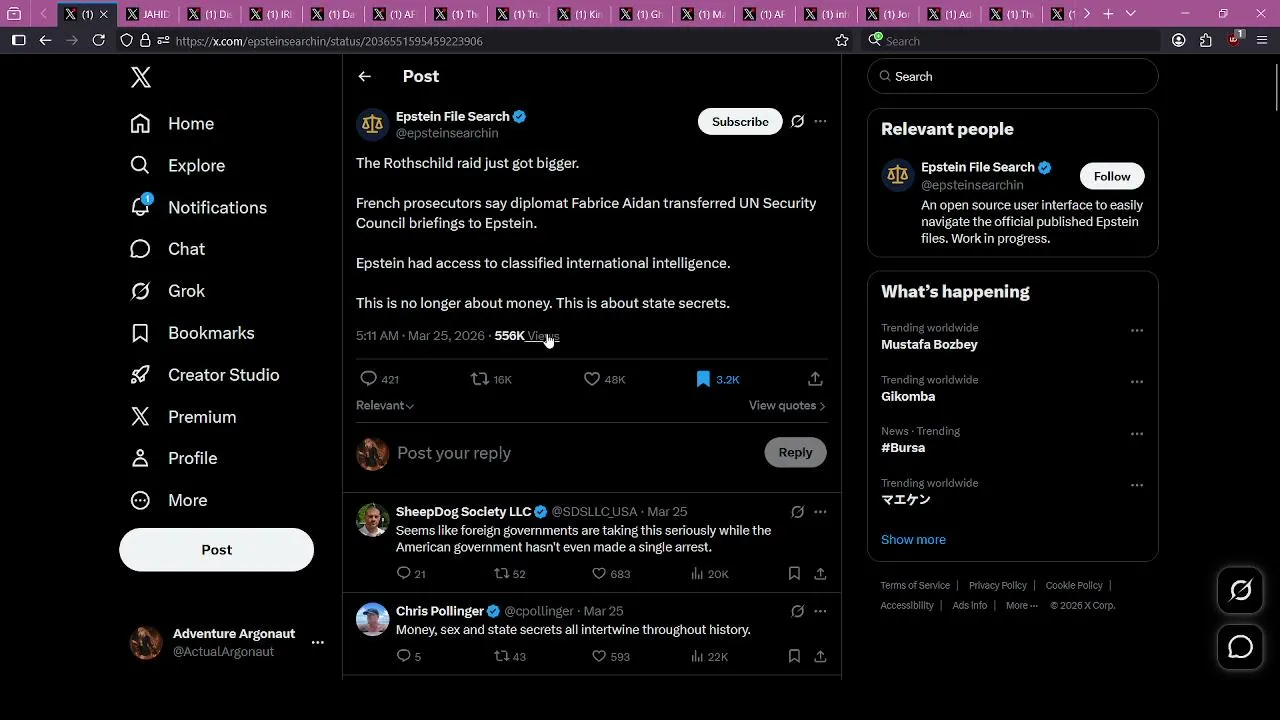Image resolution: width=1280 pixels, height=720 pixels.
Task: Share the main post
Action: [x=815, y=379]
